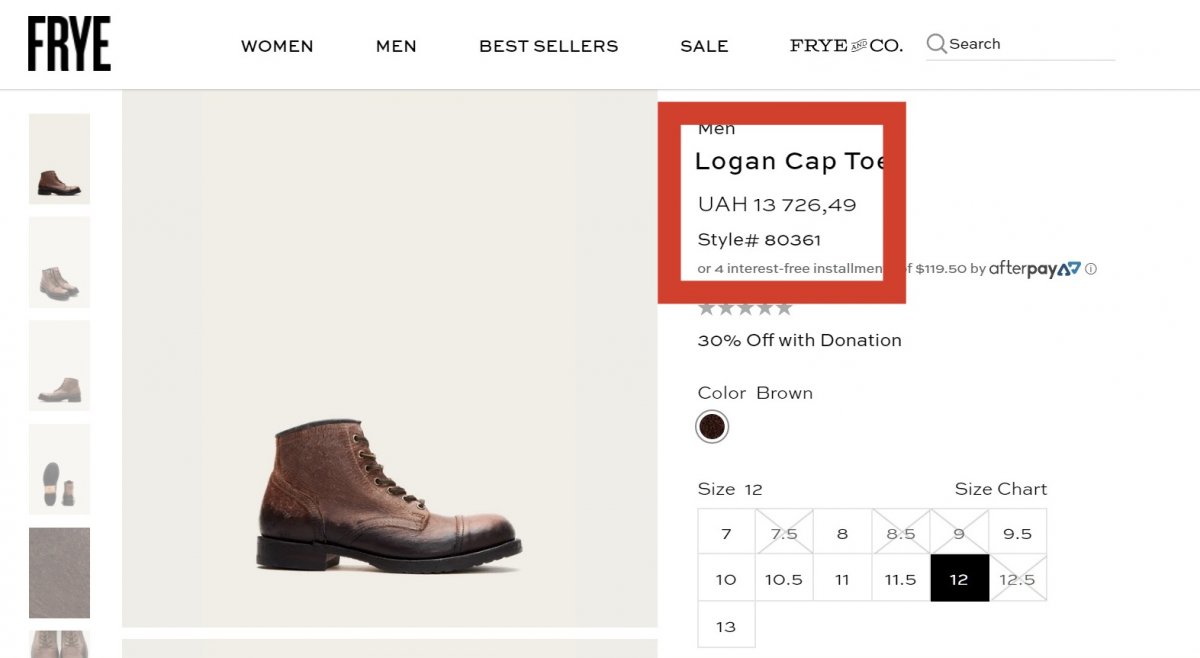The width and height of the screenshot is (1200, 658).
Task: Open the MEN menu
Action: [396, 46]
